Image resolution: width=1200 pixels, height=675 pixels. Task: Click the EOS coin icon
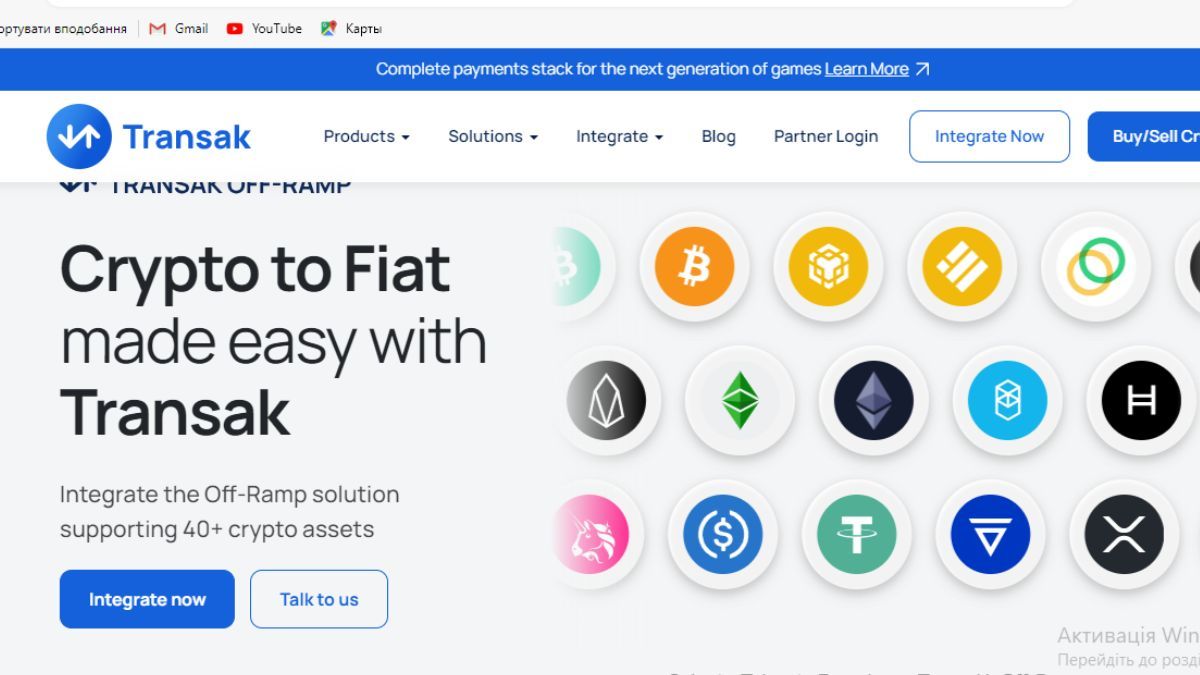pyautogui.click(x=606, y=401)
